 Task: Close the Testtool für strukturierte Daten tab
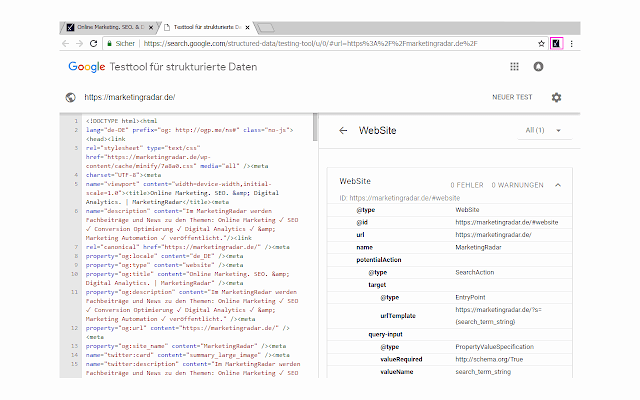[x=247, y=28]
